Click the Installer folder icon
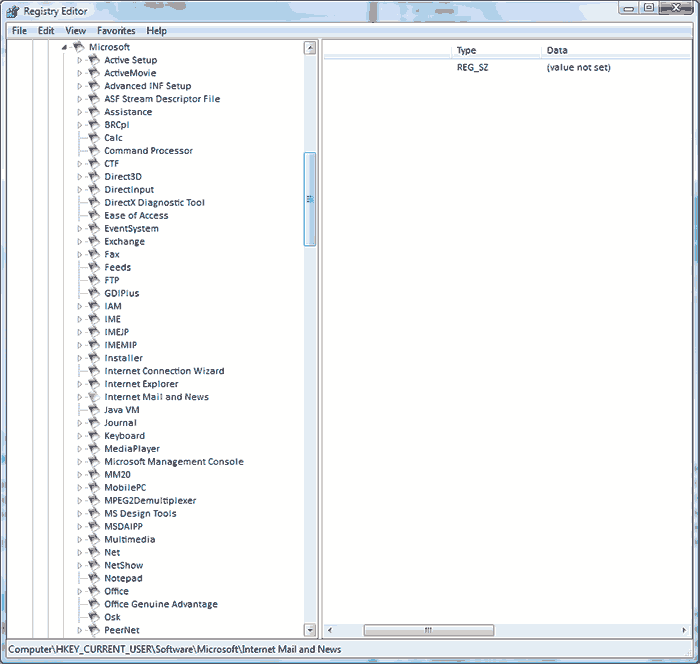700x664 pixels. (94, 357)
